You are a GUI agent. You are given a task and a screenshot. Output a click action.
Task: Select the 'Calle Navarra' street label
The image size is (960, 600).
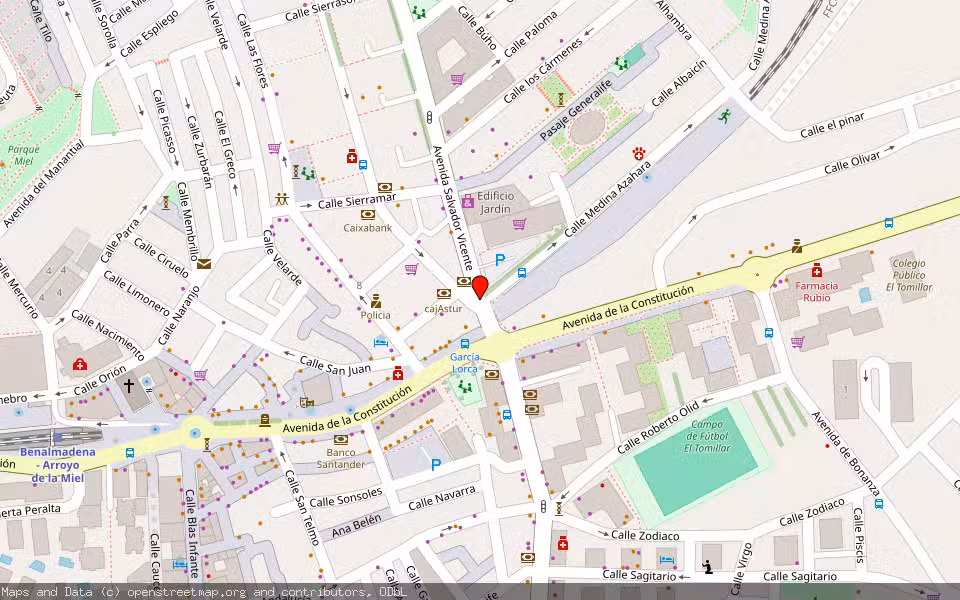click(442, 498)
